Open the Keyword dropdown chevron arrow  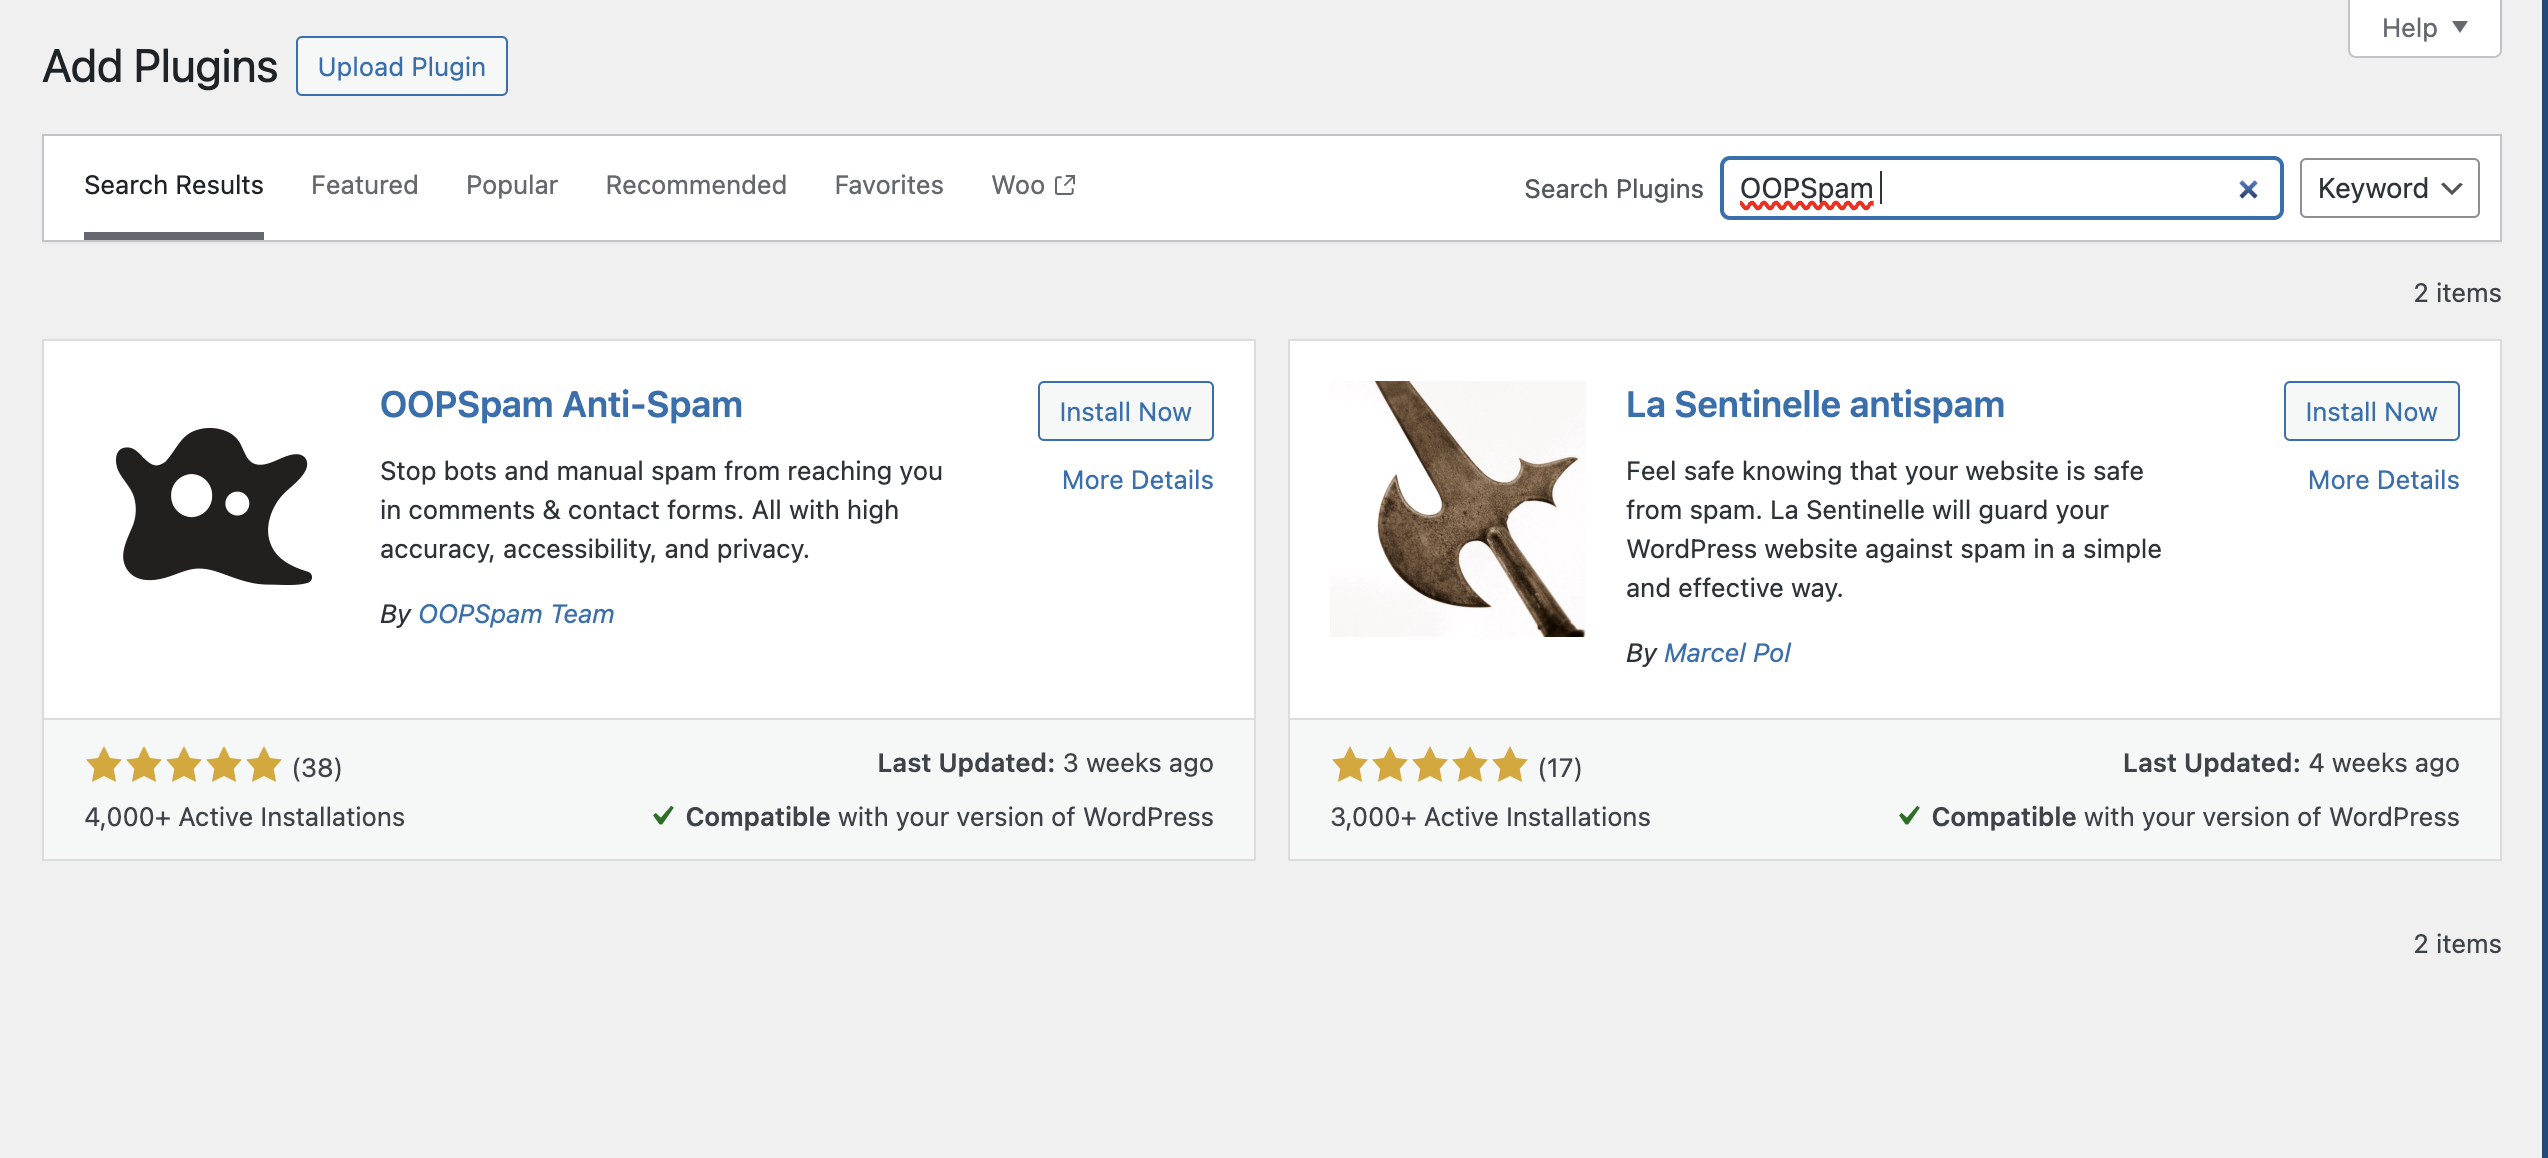(2451, 188)
